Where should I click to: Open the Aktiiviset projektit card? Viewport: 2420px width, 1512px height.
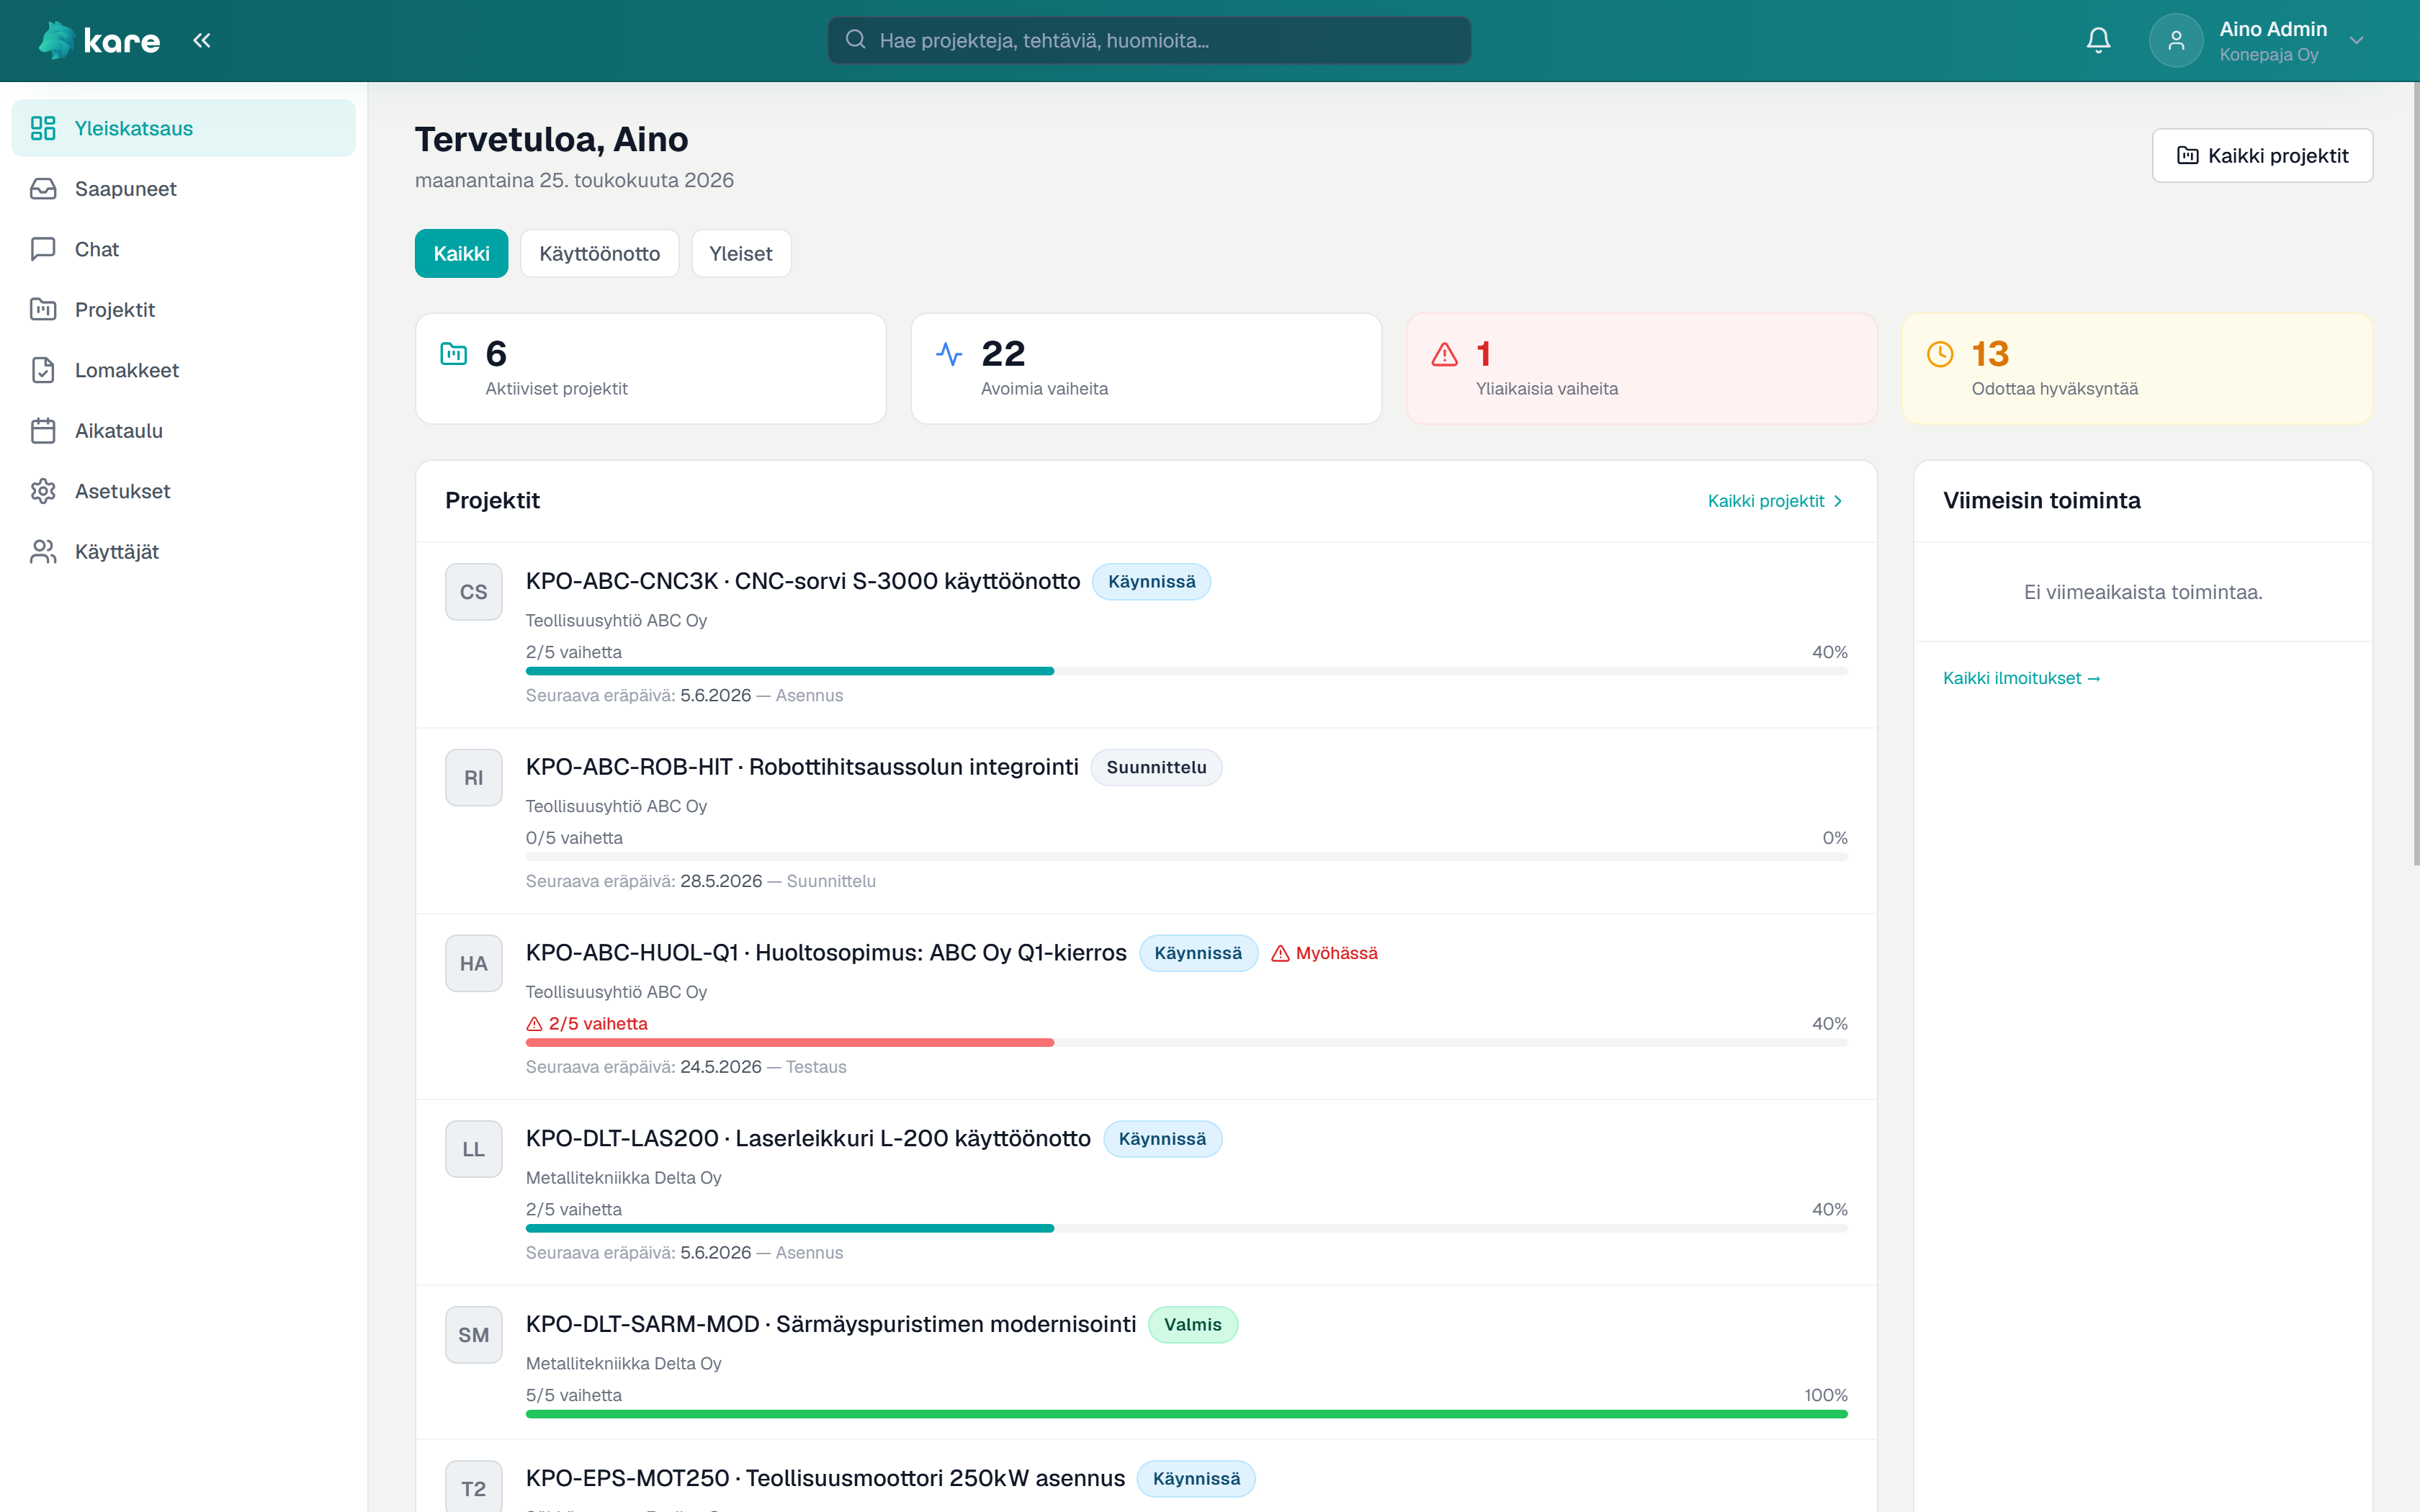click(651, 369)
